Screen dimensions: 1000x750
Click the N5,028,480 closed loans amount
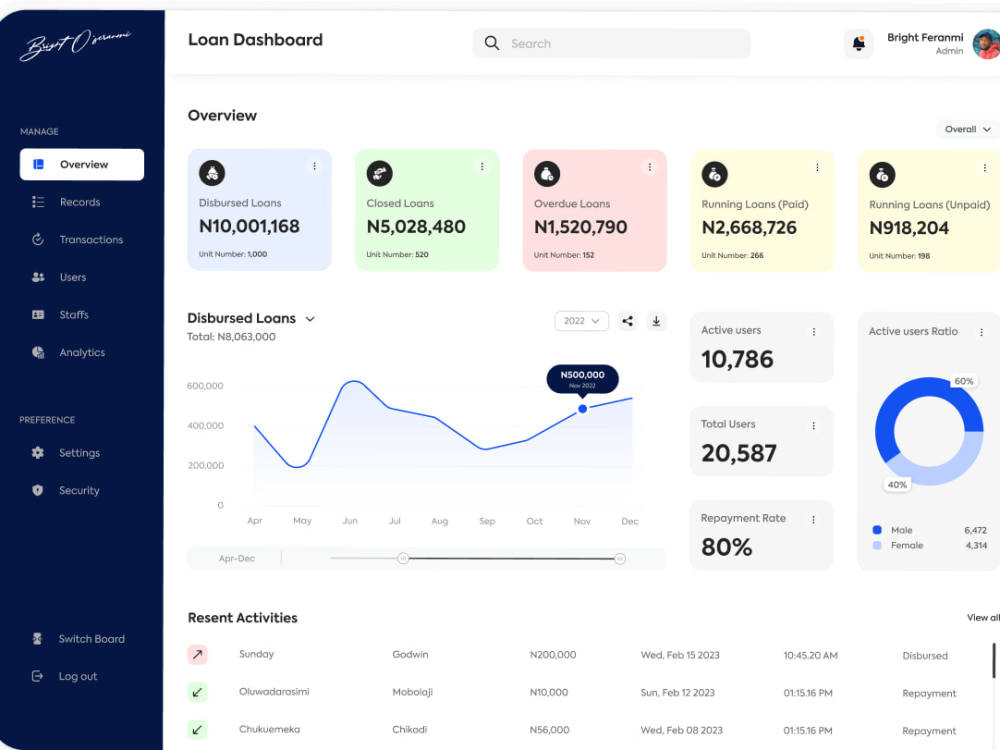(x=416, y=227)
